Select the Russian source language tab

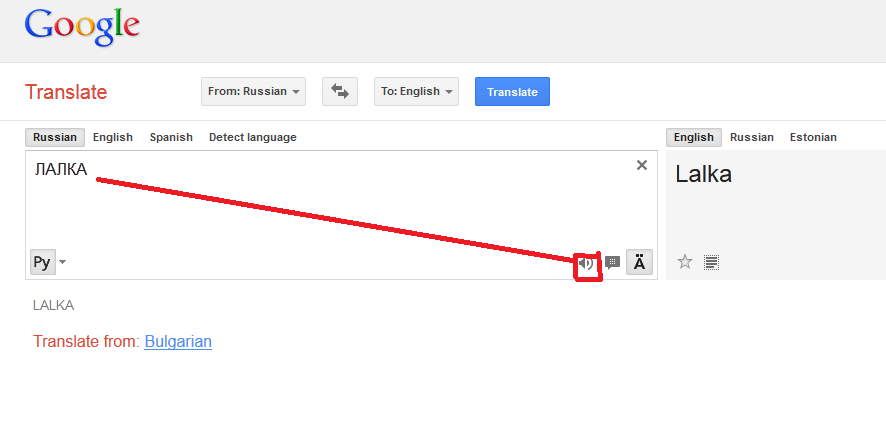(x=55, y=137)
